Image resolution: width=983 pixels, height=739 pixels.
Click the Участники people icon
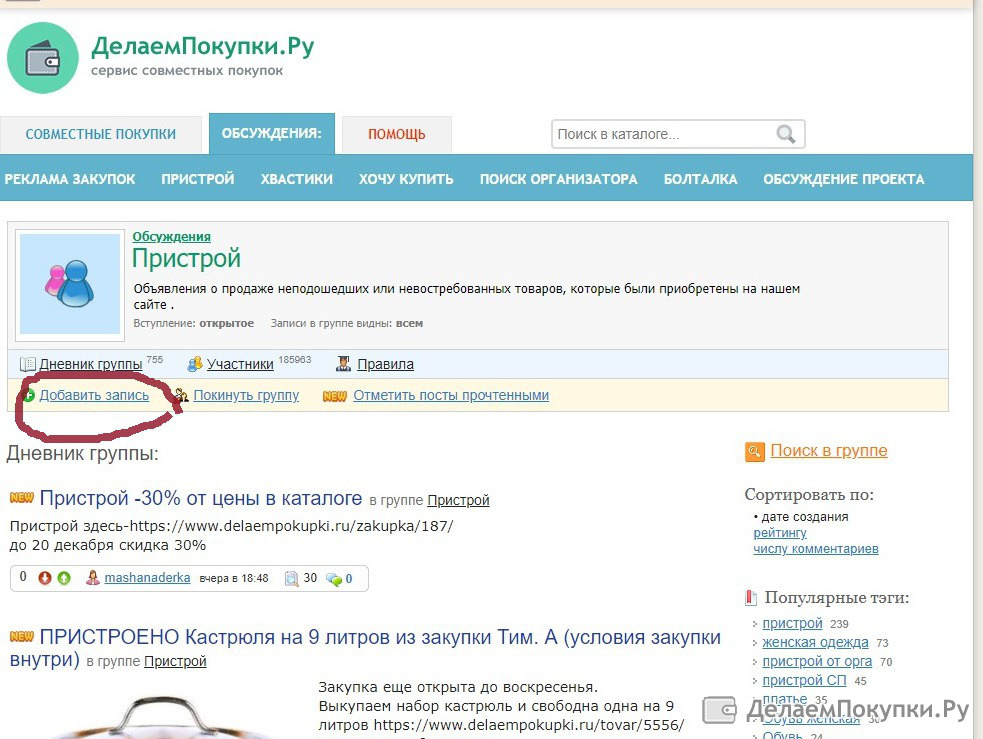click(x=195, y=364)
